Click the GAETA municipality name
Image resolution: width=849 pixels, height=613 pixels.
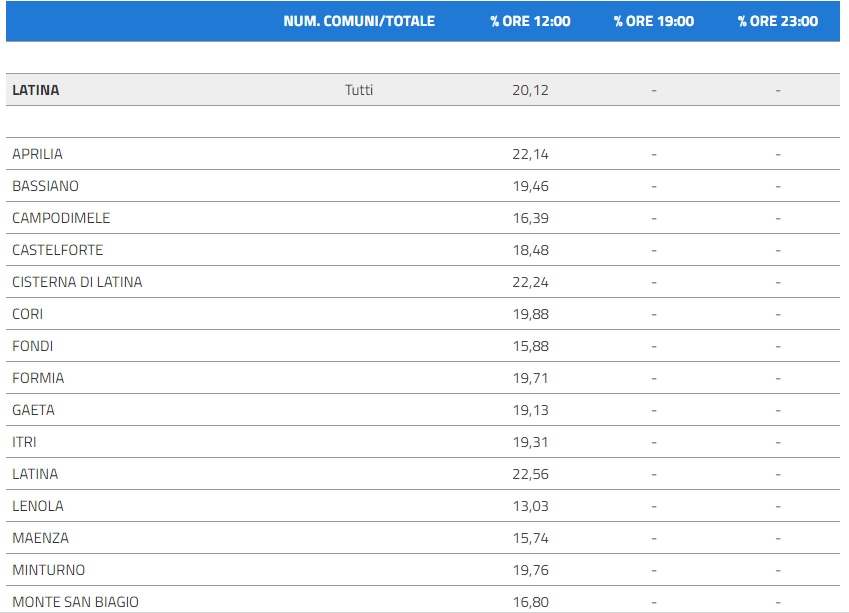33,410
